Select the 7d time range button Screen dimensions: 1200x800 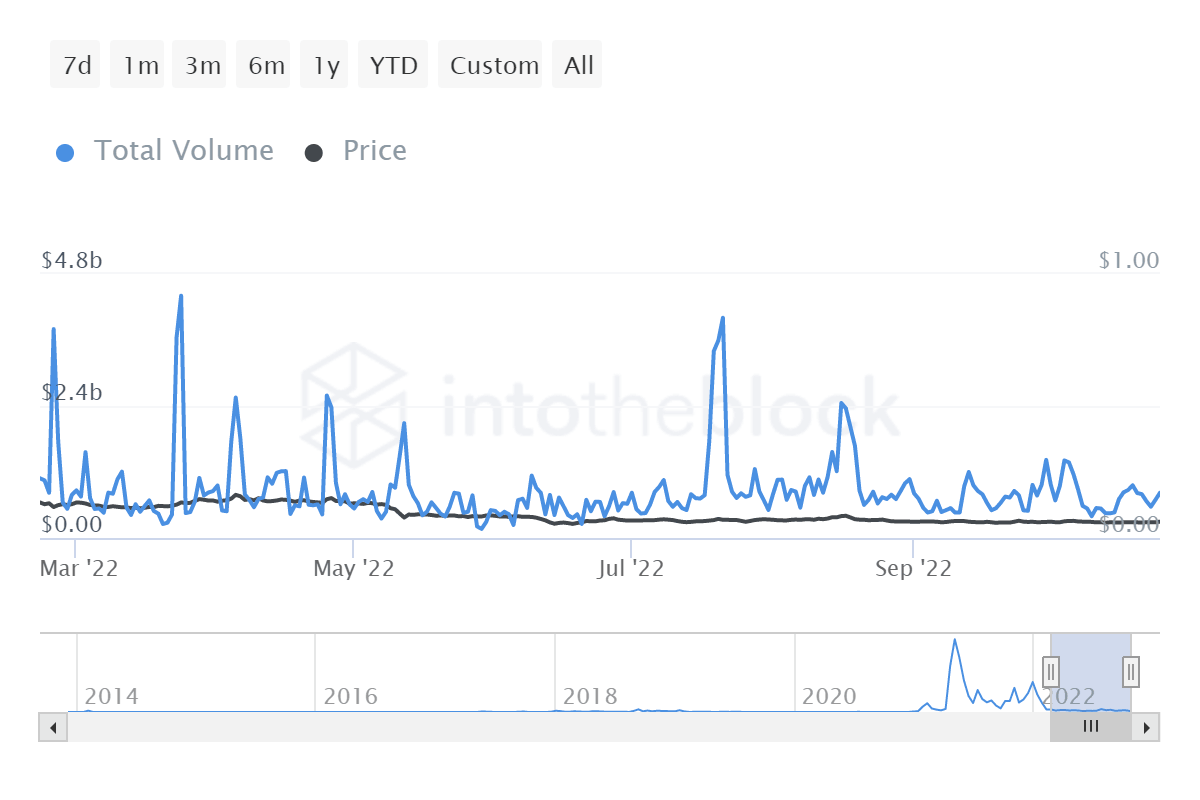(77, 66)
